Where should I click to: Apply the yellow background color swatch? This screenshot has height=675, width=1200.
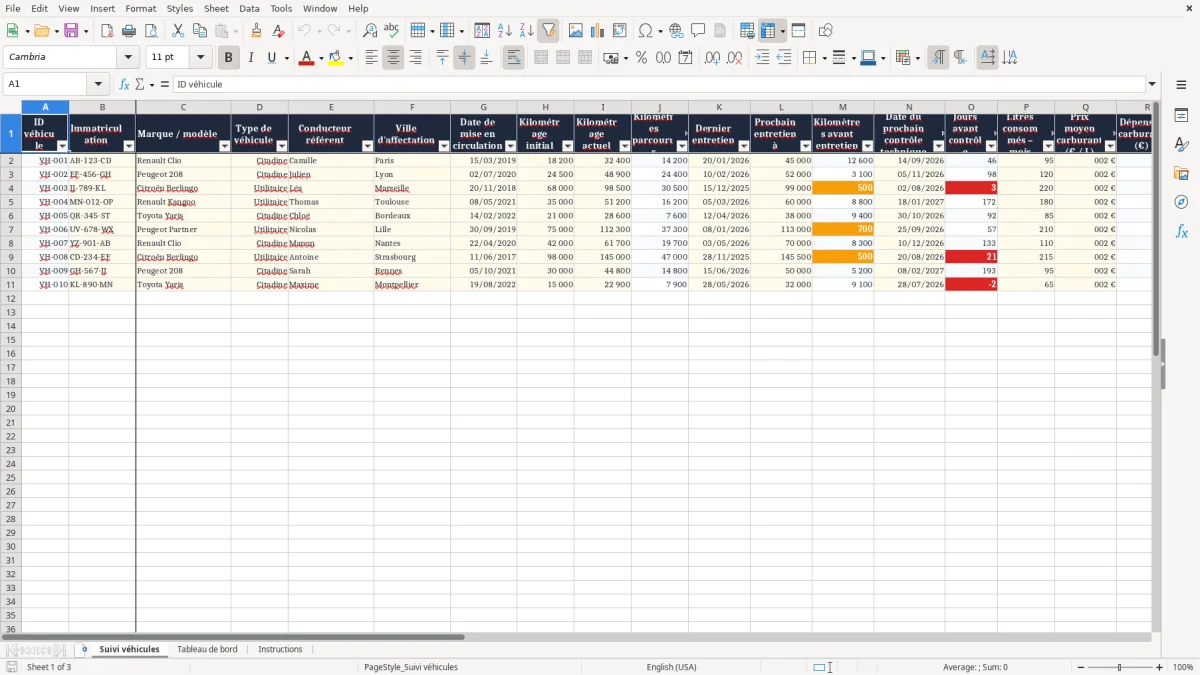click(335, 57)
